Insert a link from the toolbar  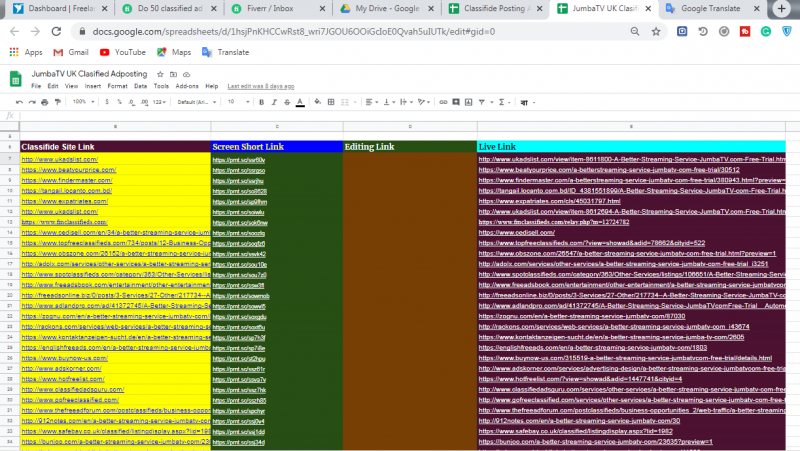(443, 102)
